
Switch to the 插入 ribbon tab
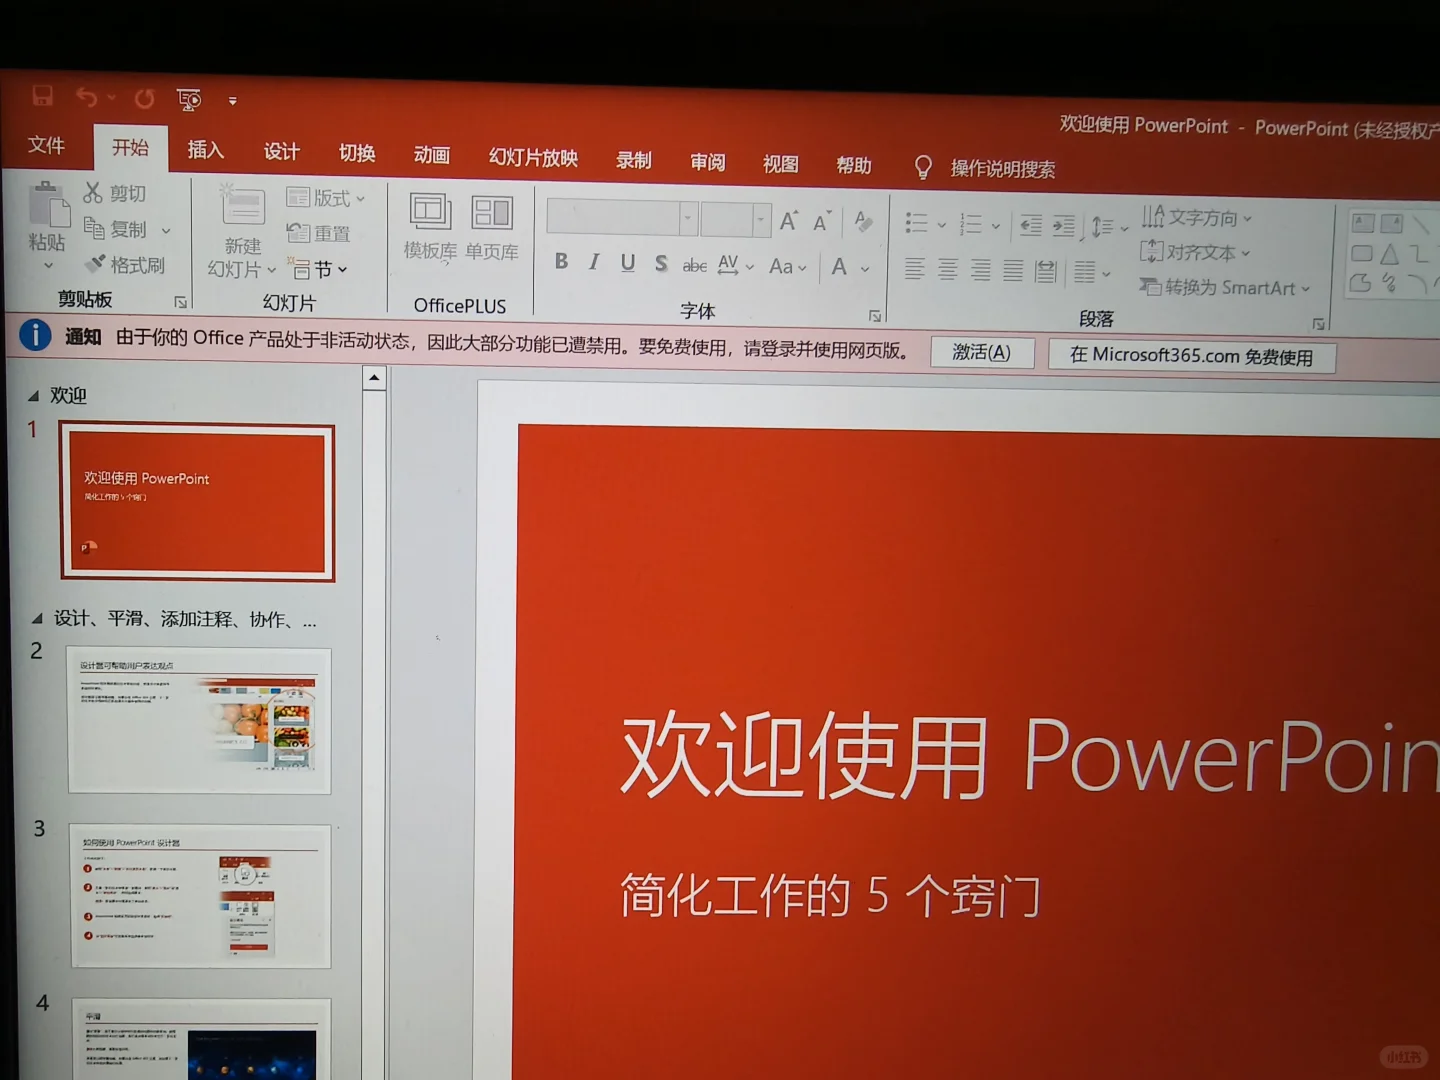(205, 150)
